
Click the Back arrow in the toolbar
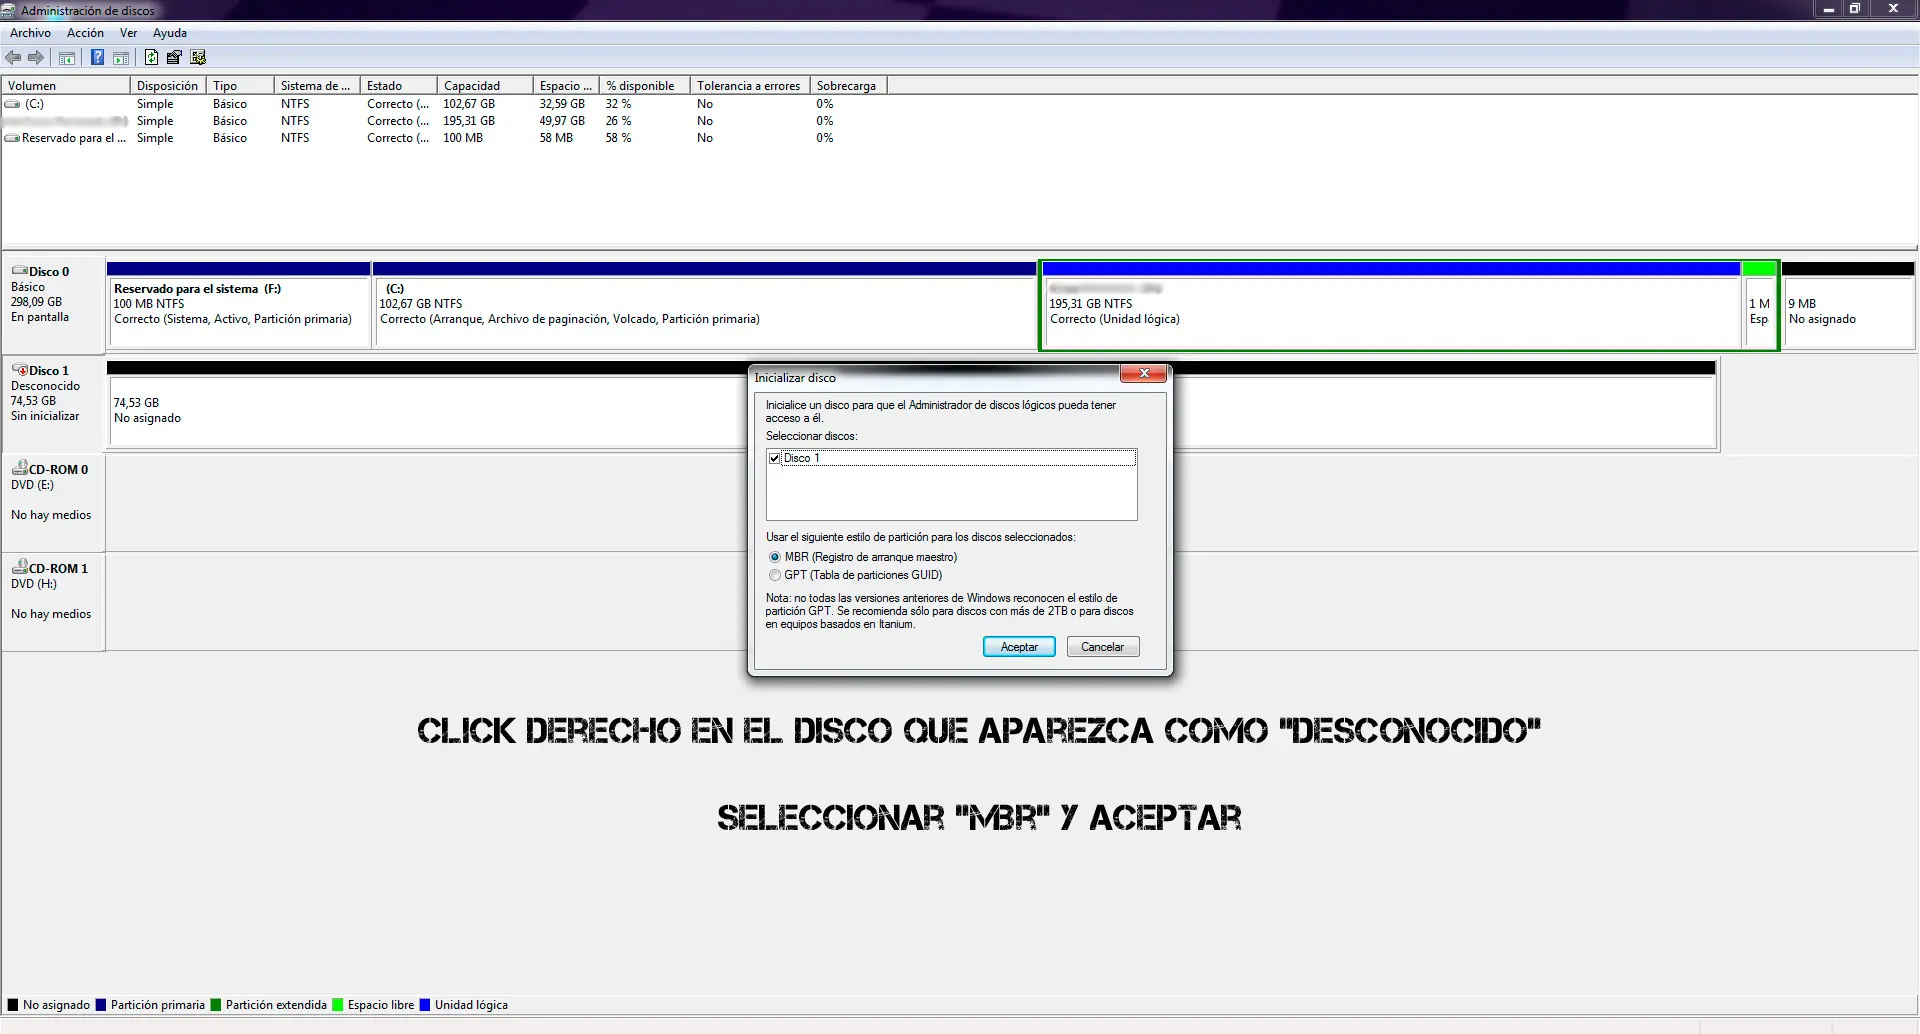pos(13,58)
